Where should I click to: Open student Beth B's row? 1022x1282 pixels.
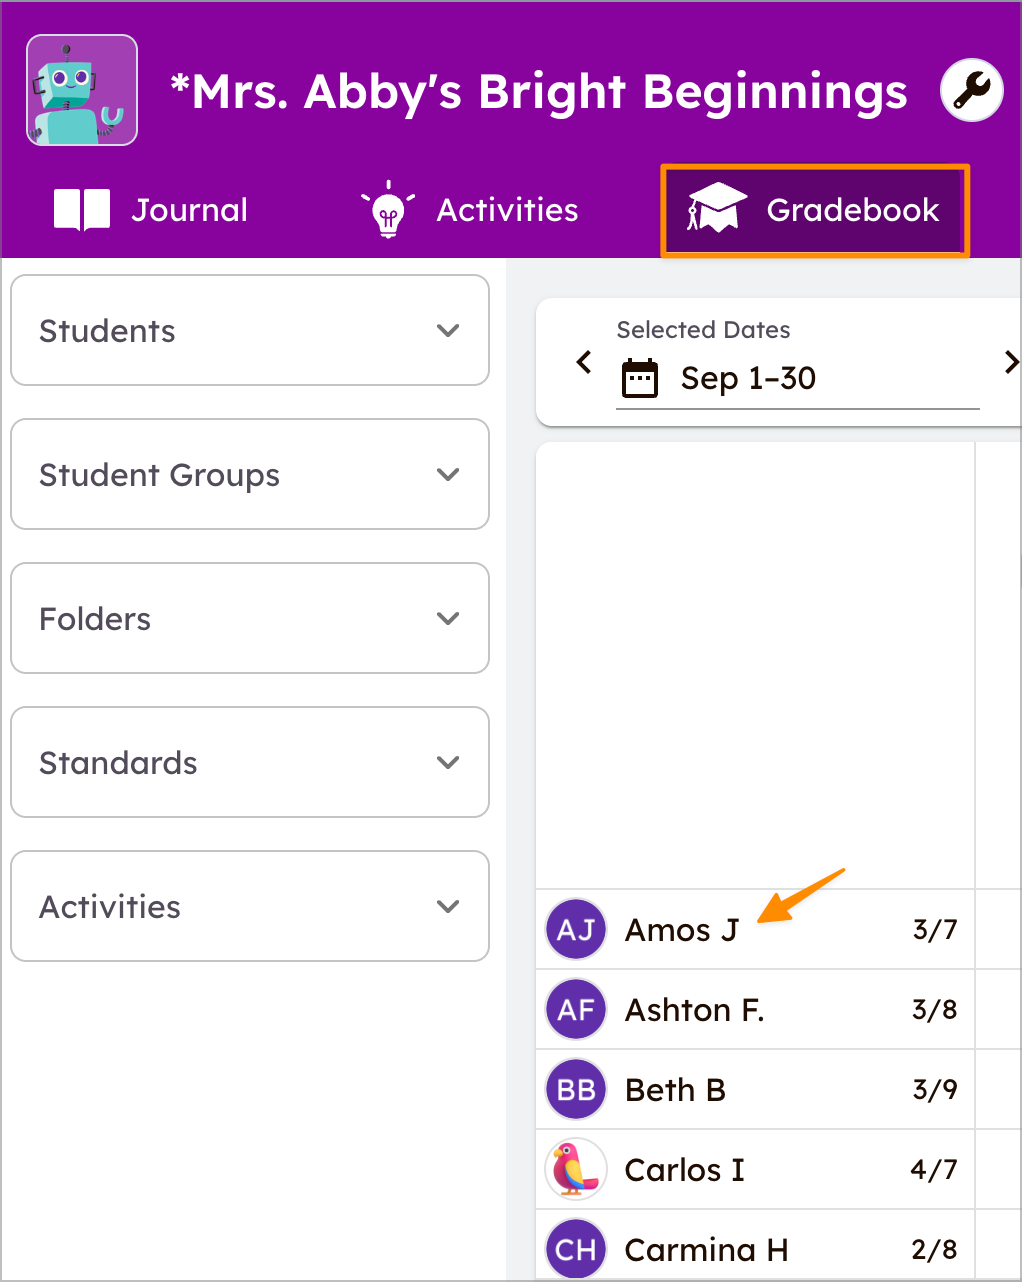(755, 1090)
